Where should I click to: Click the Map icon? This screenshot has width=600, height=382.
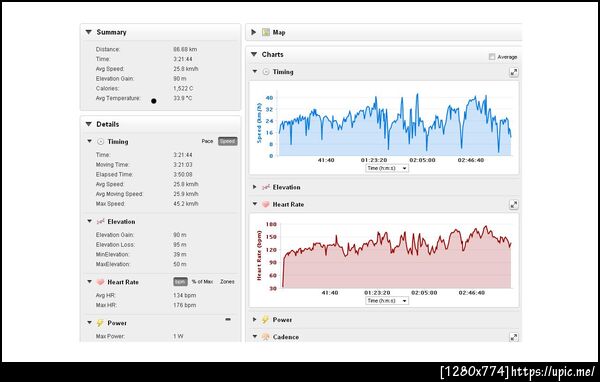click(266, 32)
